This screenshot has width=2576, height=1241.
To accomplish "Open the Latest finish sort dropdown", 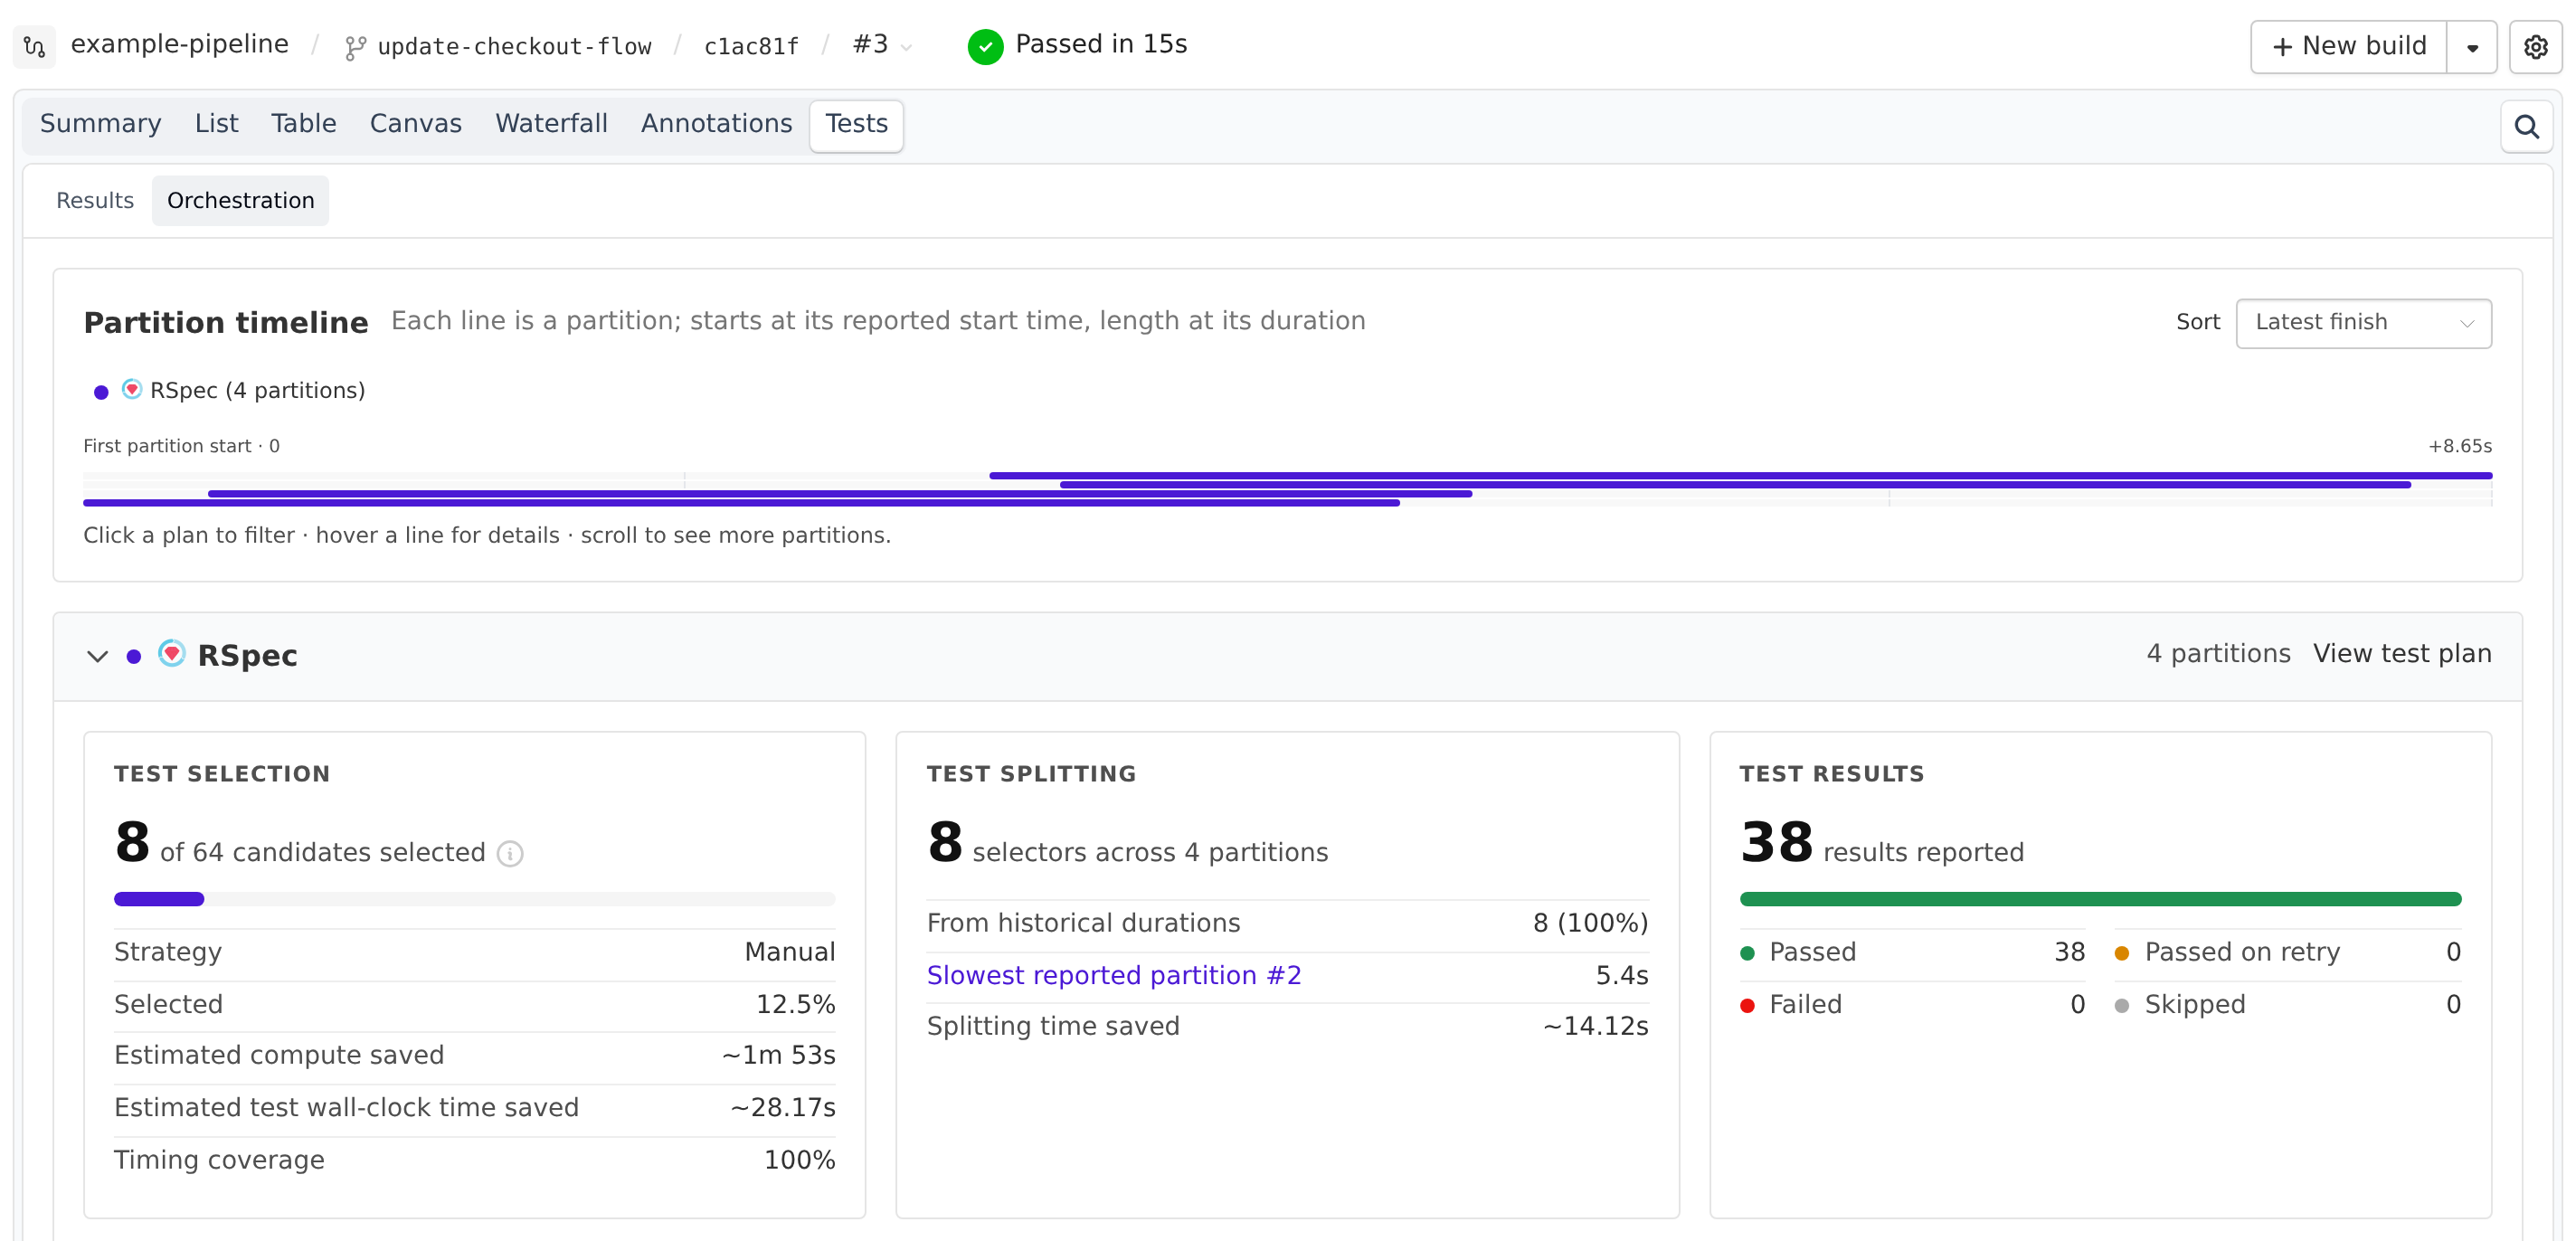I will click(x=2363, y=322).
